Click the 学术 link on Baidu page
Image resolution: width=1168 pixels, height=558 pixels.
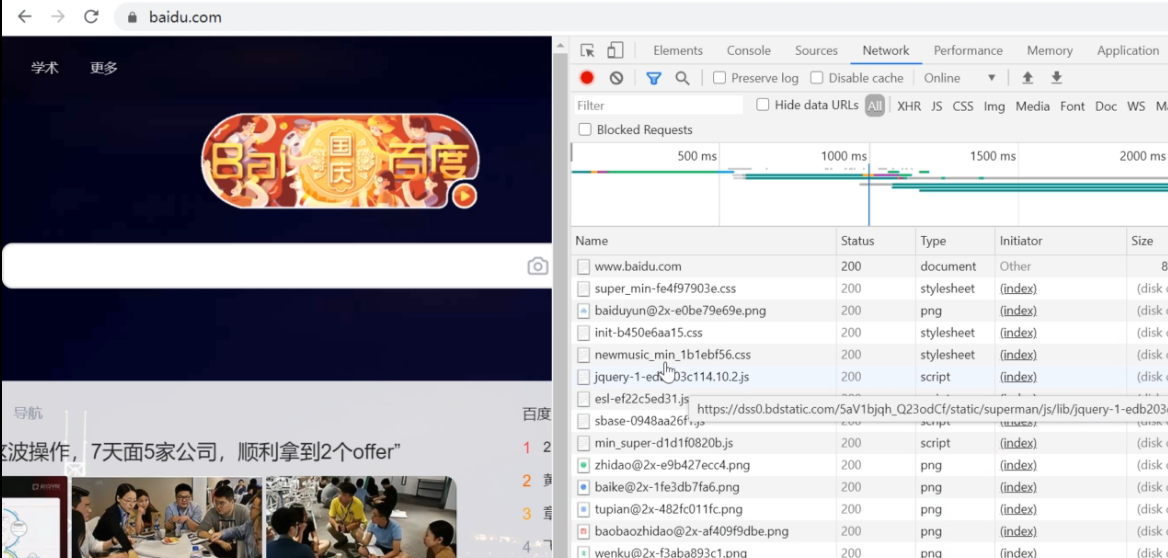point(44,68)
